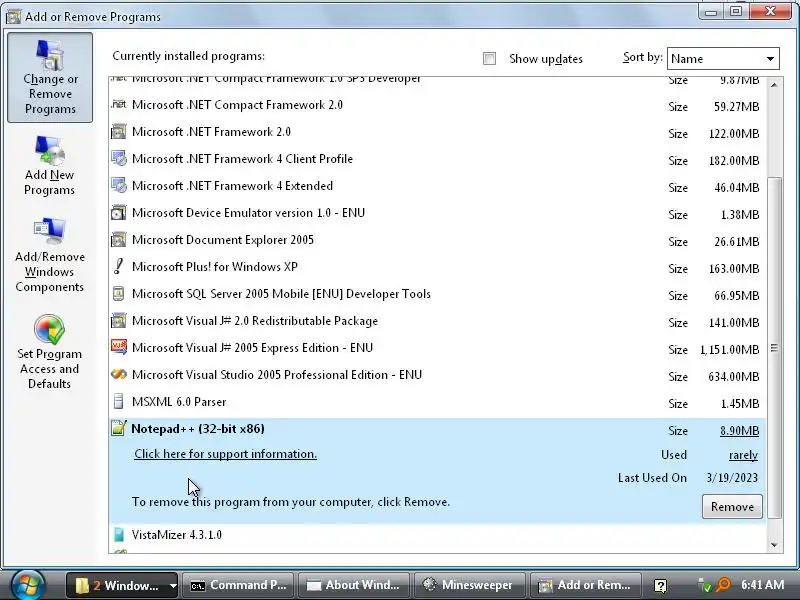Click Microsoft Plus! for Windows XP icon

click(118, 266)
